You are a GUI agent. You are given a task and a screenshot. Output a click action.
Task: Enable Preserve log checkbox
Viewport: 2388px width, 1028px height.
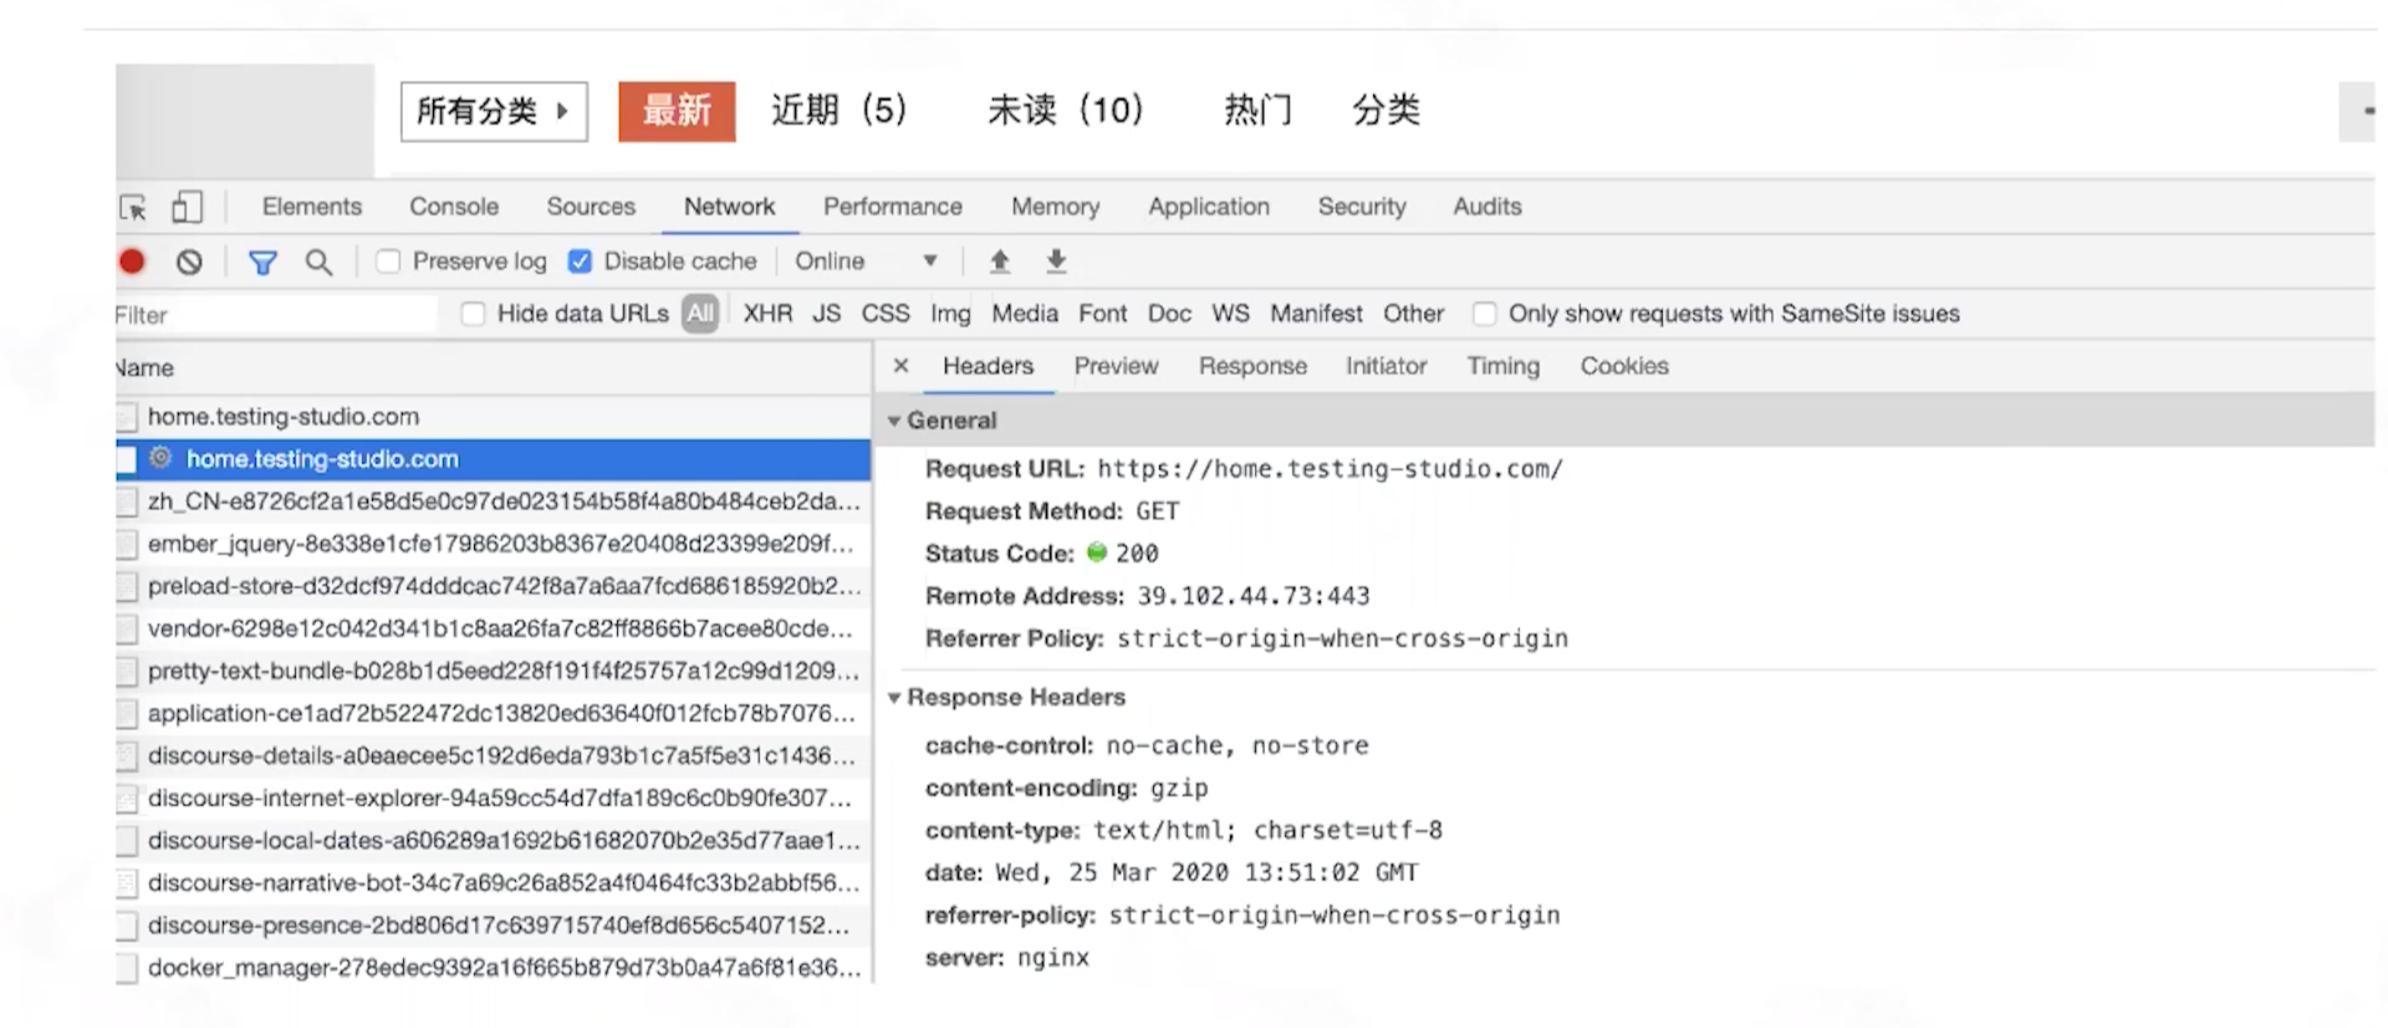(x=388, y=262)
